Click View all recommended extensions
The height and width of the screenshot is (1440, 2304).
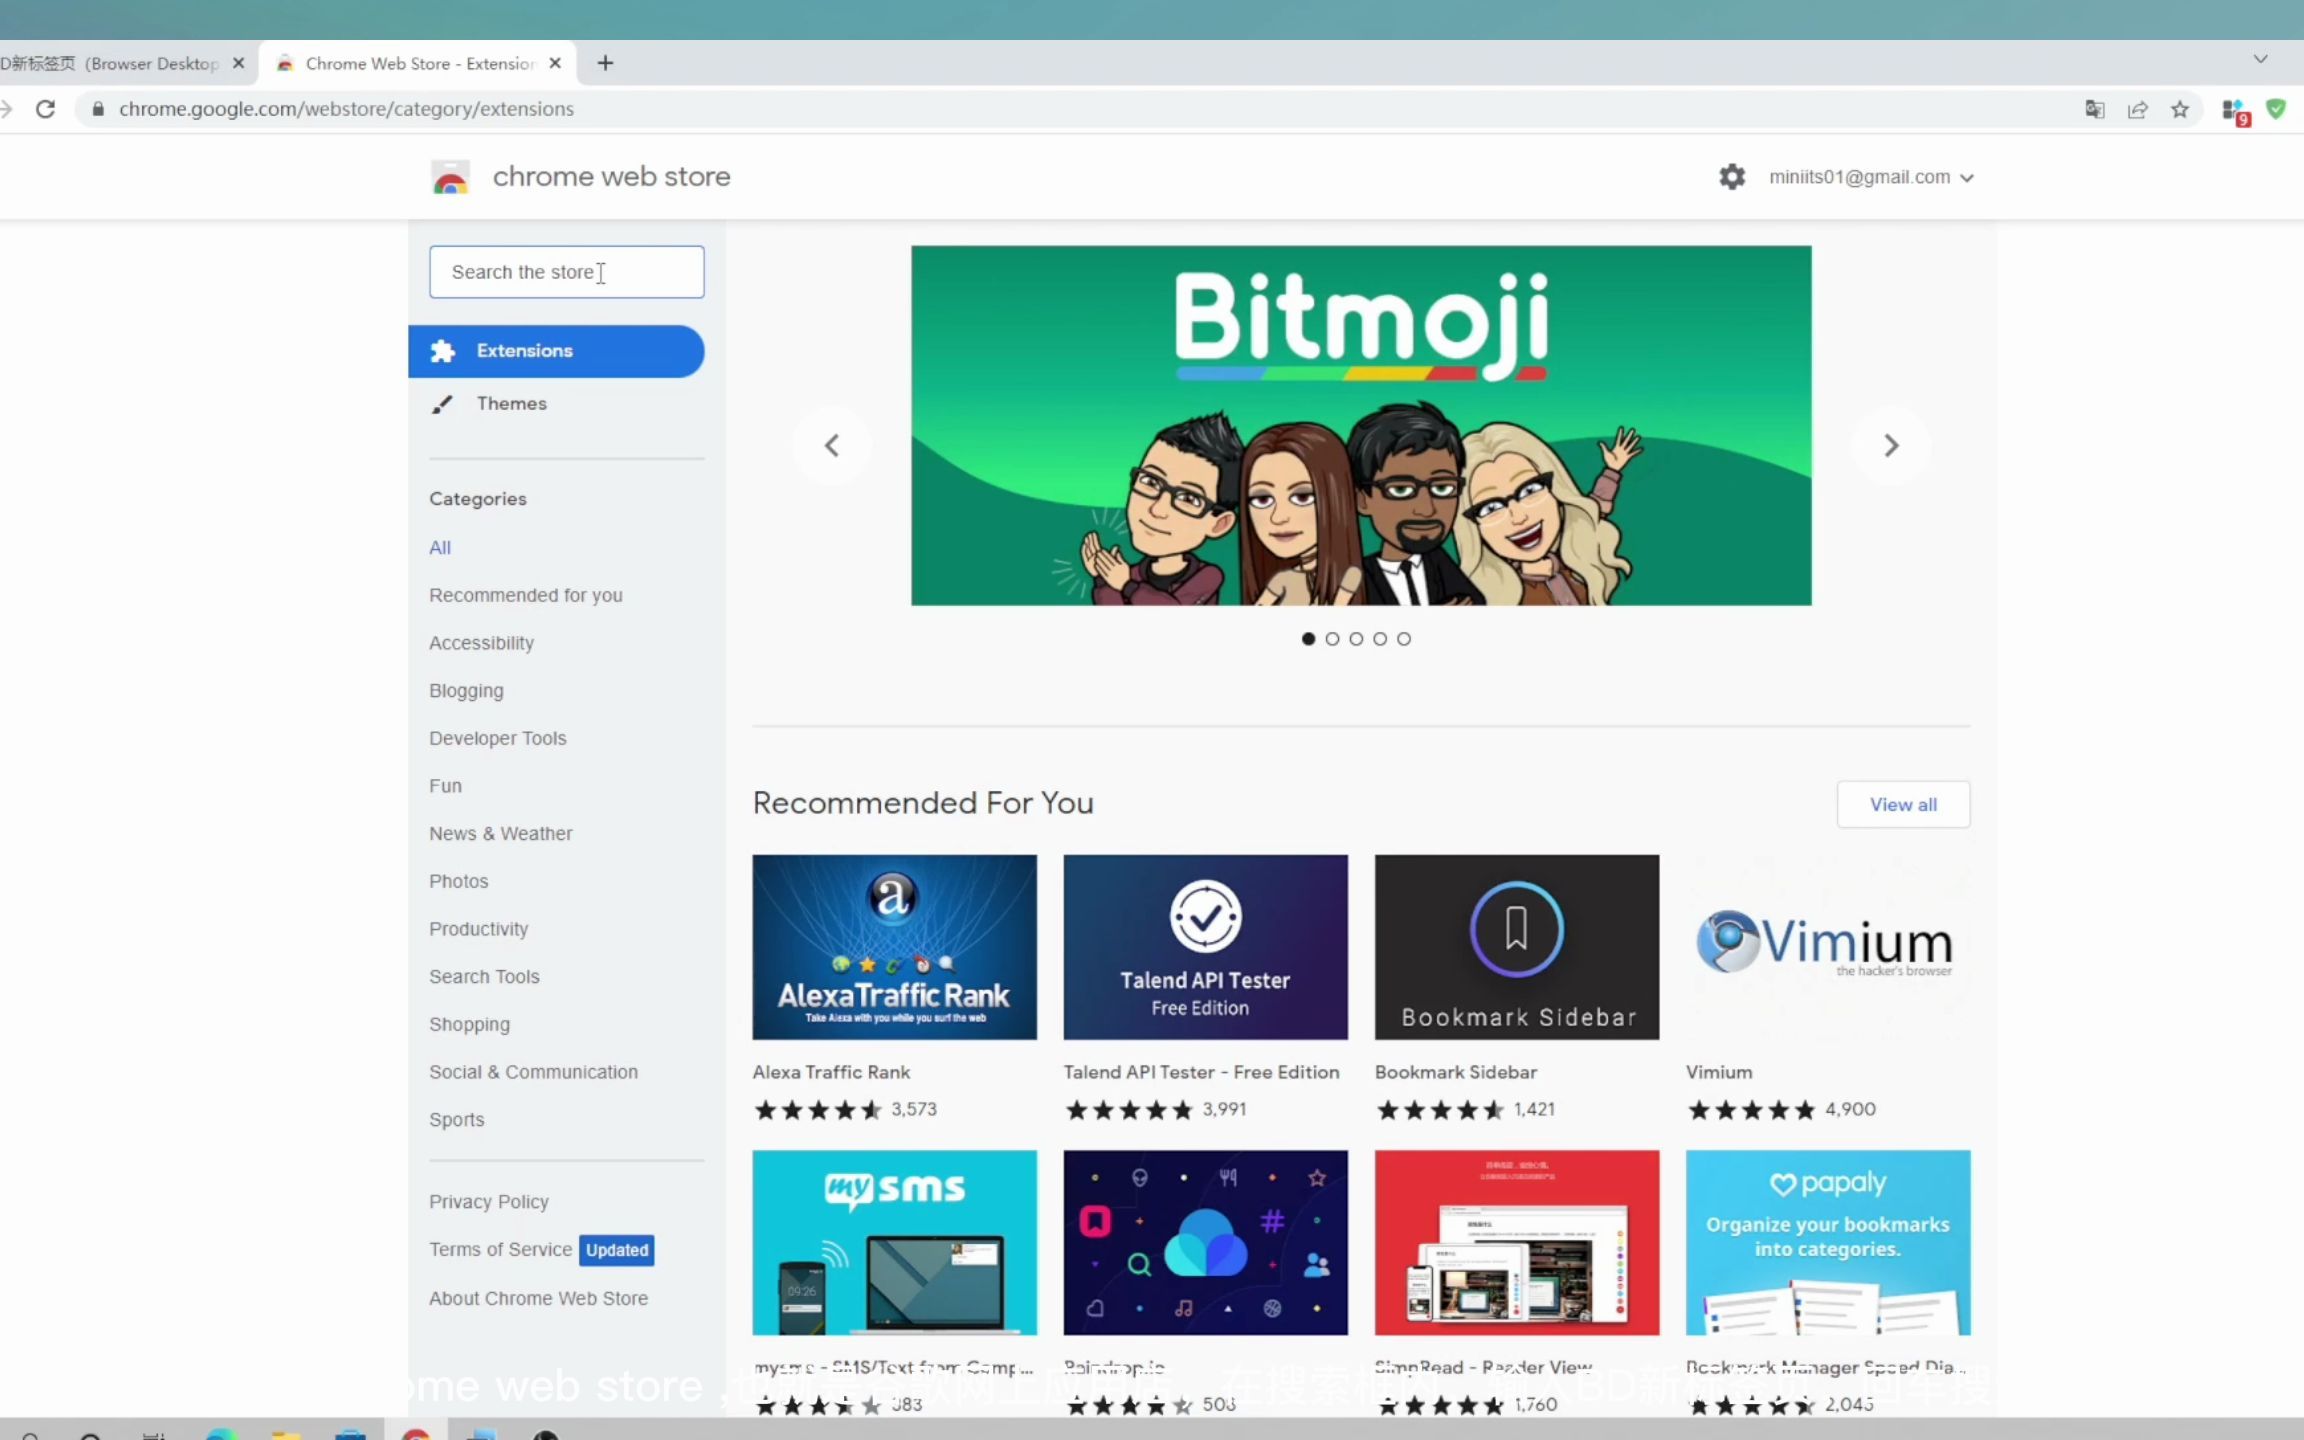tap(1903, 803)
